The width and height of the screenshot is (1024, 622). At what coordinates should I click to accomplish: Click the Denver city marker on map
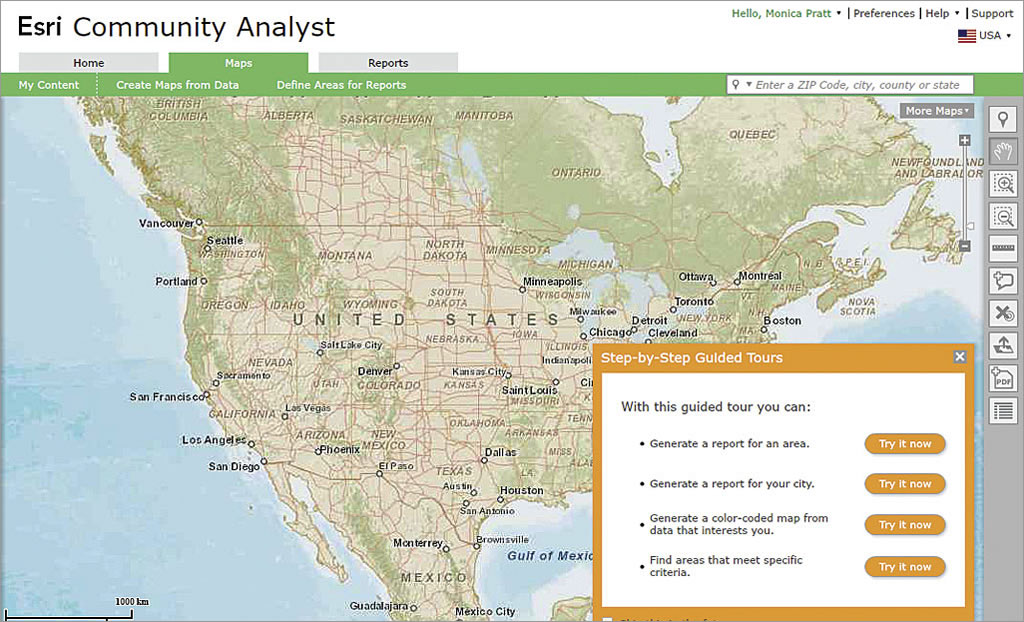pos(396,367)
